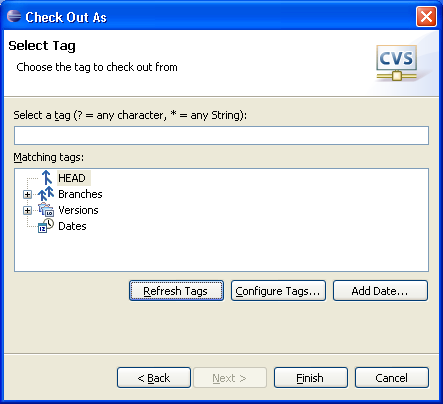Click the Eclipse icon in title bar

pos(14,16)
